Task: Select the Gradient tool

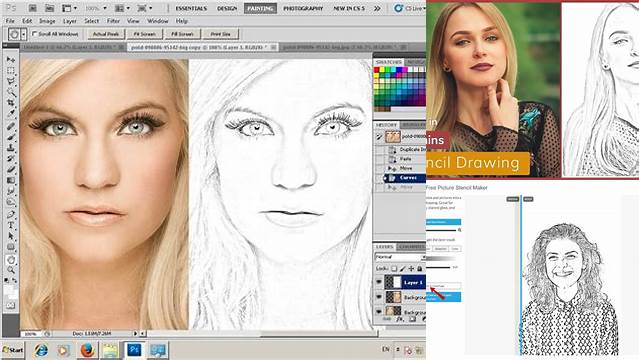Action: 11,180
